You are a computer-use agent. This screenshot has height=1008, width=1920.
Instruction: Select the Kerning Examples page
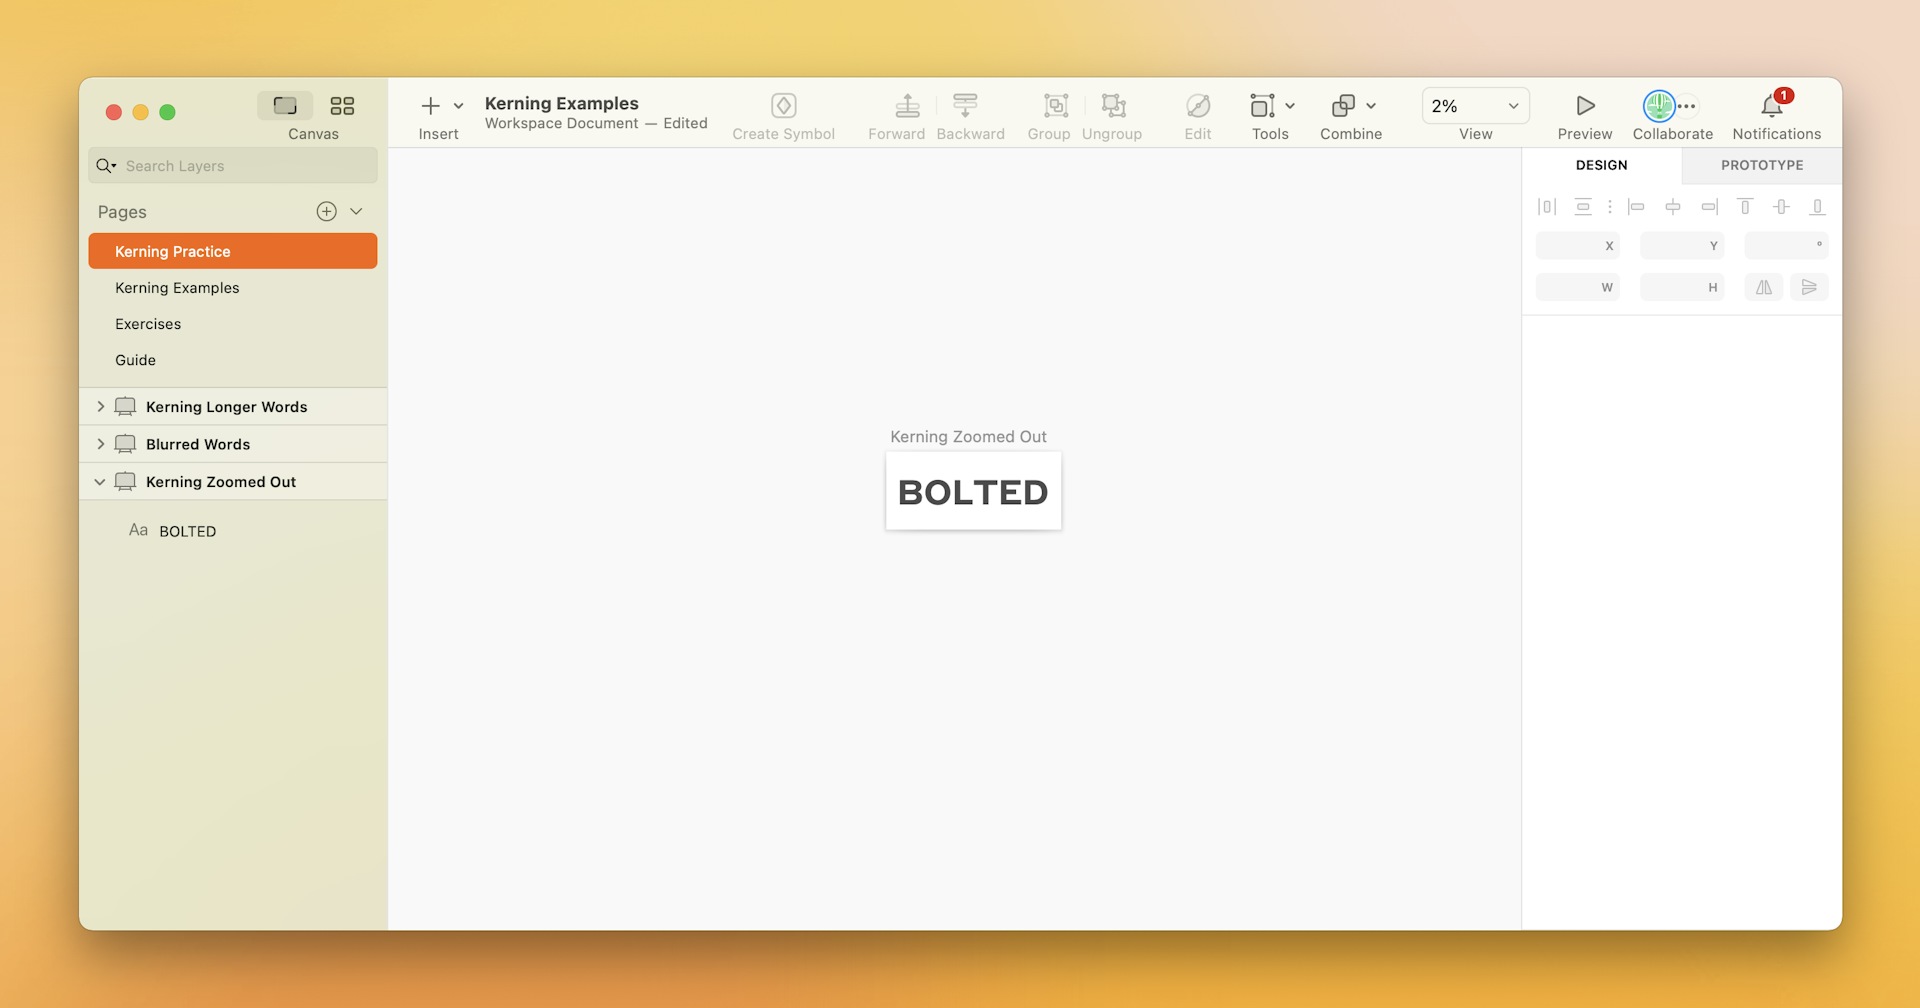pyautogui.click(x=177, y=287)
